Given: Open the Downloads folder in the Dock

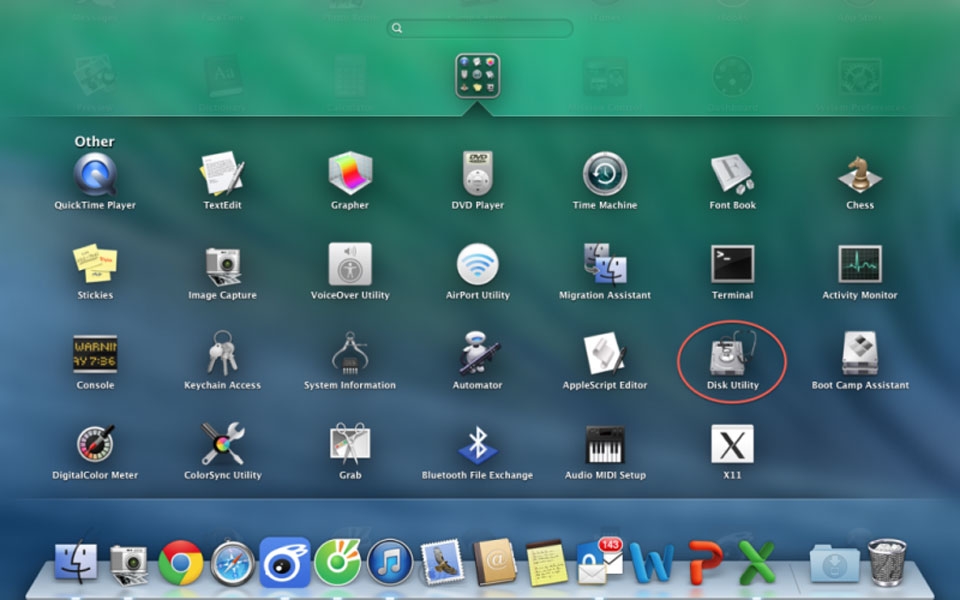Looking at the screenshot, I should pos(834,563).
